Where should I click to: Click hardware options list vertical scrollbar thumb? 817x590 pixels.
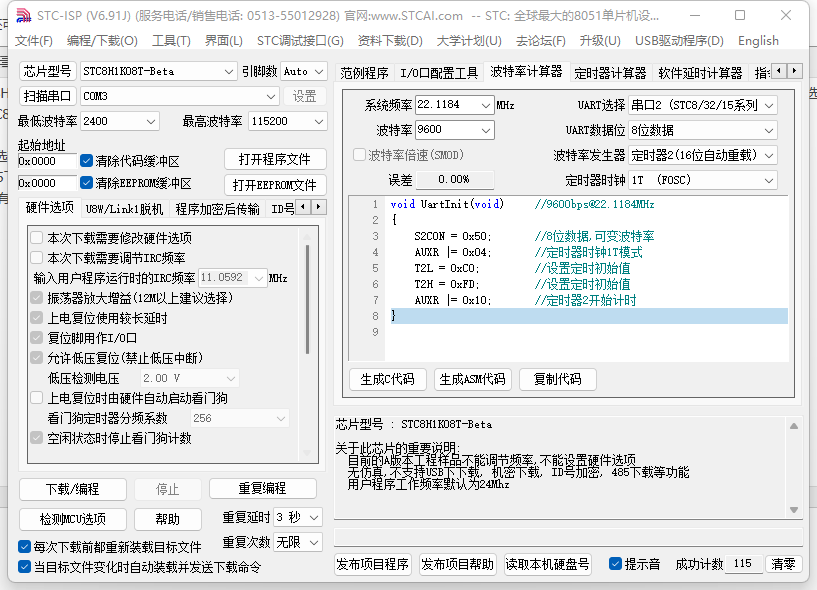[x=307, y=299]
